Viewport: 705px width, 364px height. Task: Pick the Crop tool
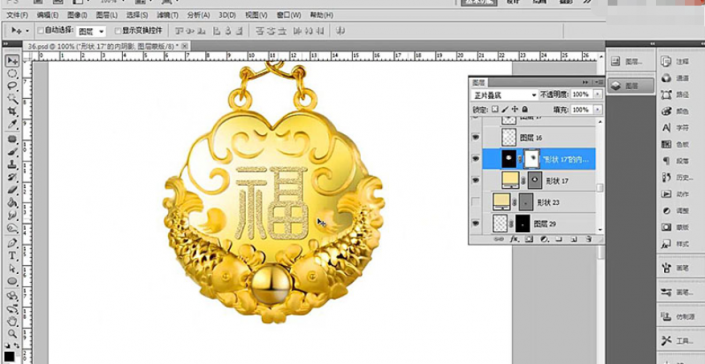[x=13, y=112]
